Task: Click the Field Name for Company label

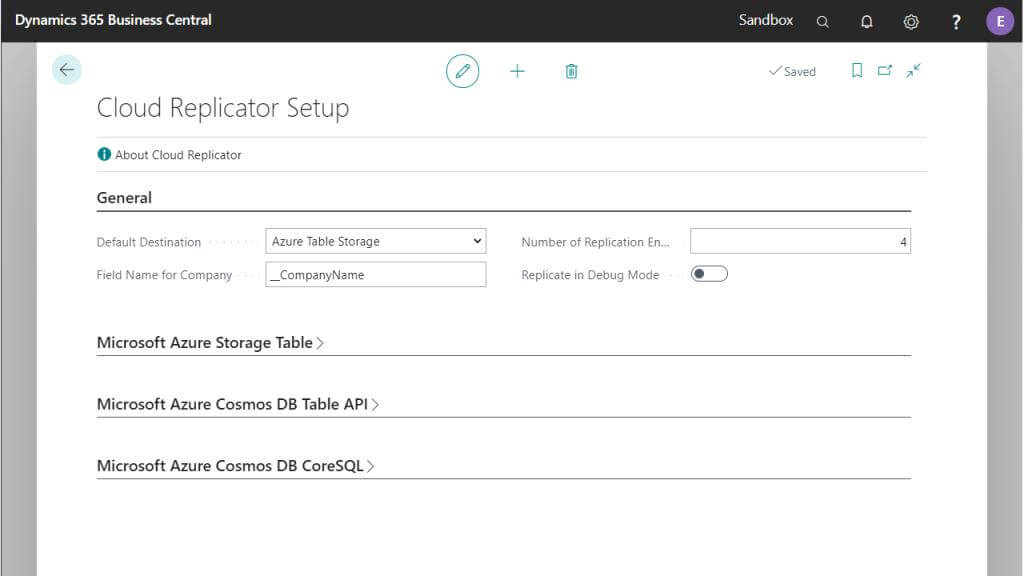Action: tap(164, 275)
